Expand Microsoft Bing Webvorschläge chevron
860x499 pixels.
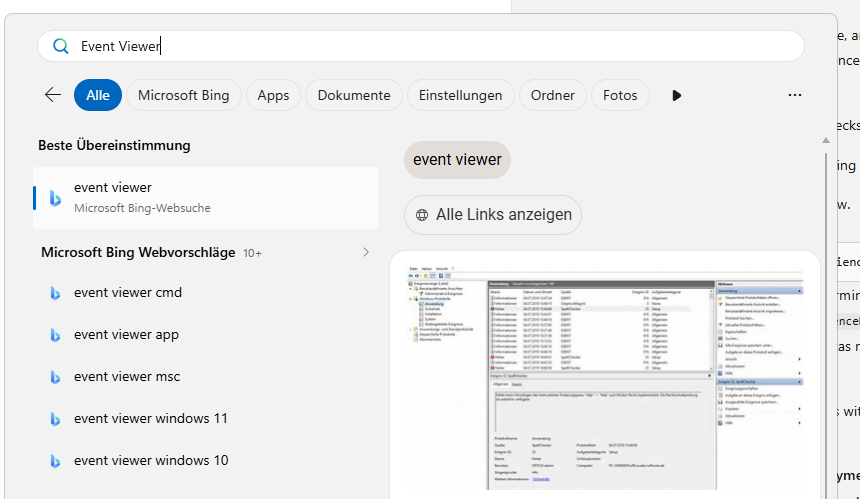tap(366, 252)
